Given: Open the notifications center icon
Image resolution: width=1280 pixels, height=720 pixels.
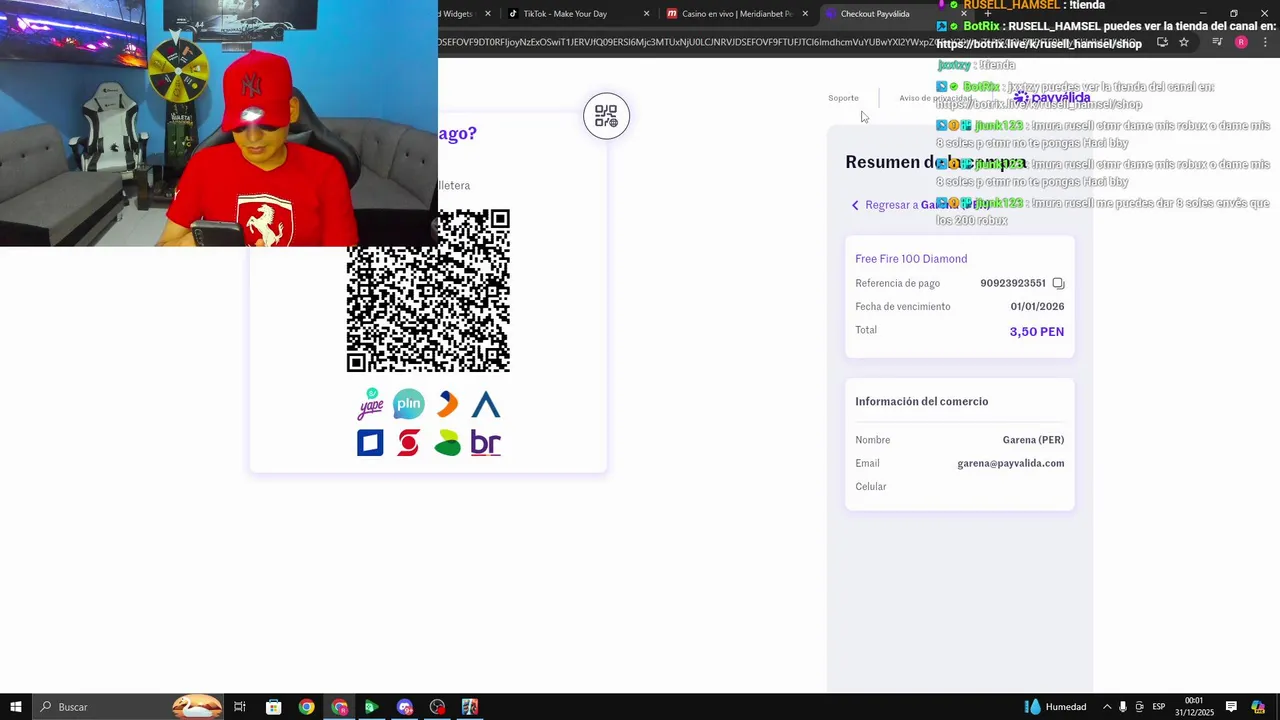Looking at the screenshot, I should click(1231, 707).
